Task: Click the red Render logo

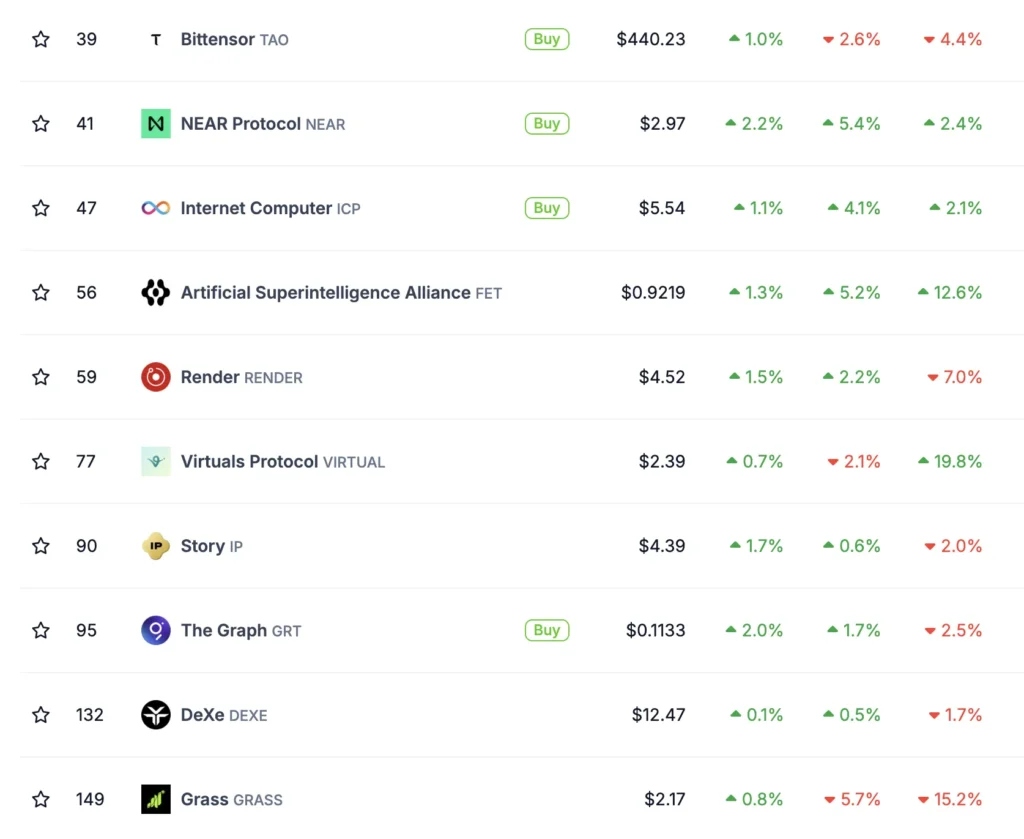Action: pyautogui.click(x=155, y=377)
